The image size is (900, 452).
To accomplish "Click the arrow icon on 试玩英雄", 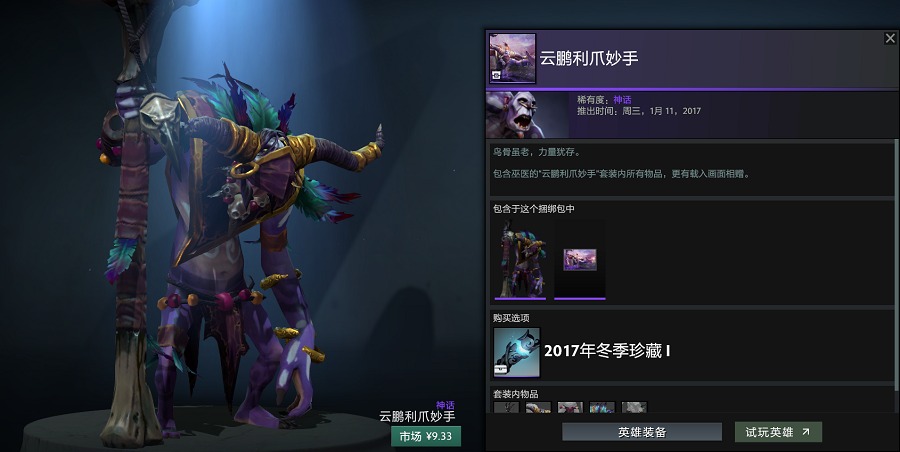I will click(x=806, y=432).
